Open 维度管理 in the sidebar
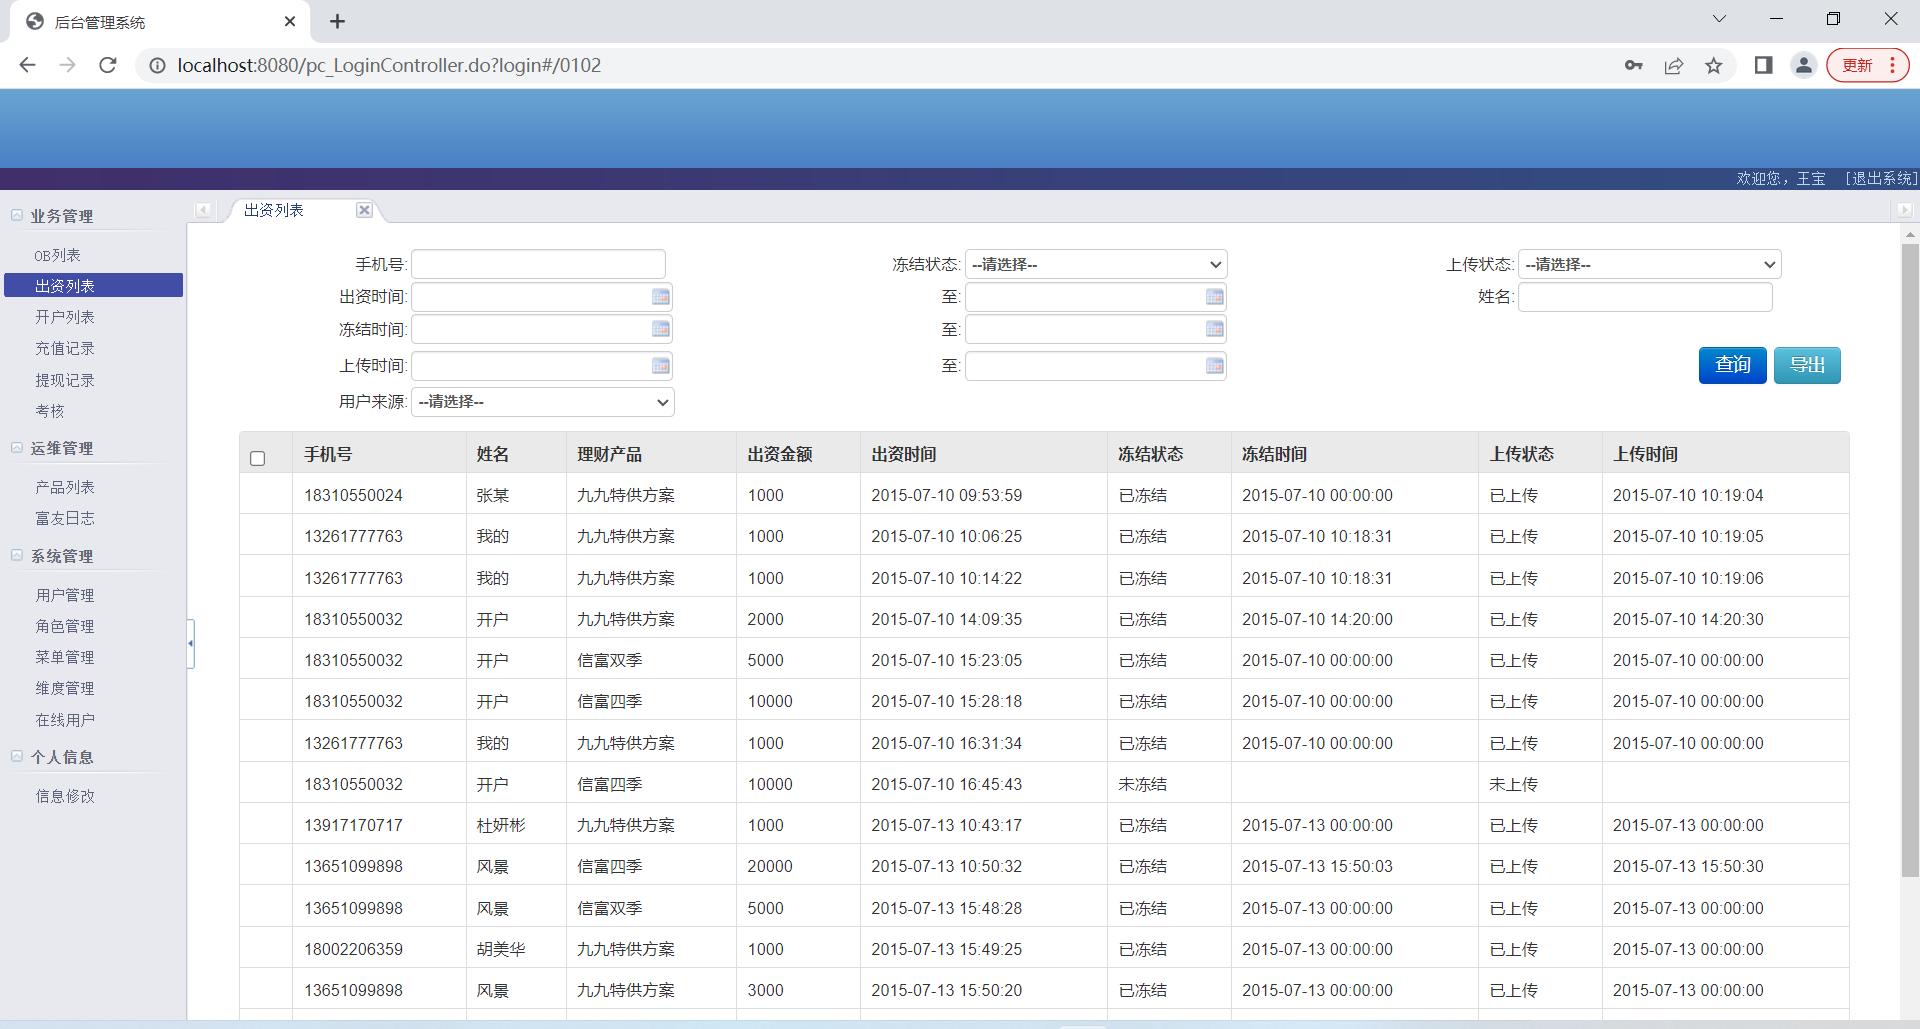Viewport: 1920px width, 1029px height. pos(65,688)
